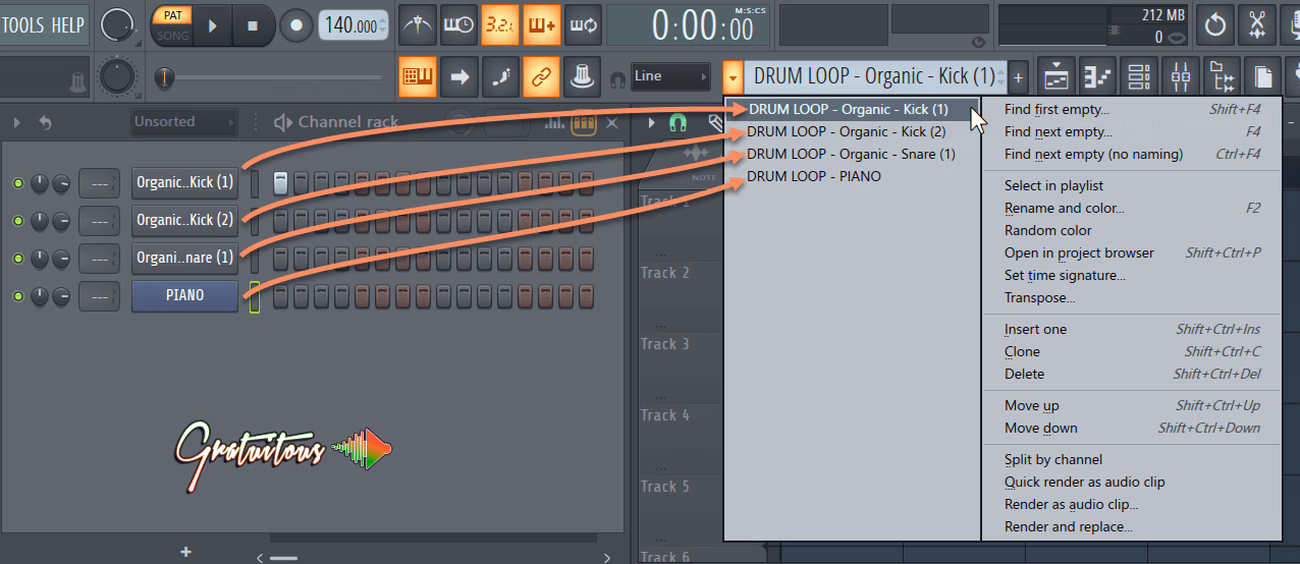Click Channel rack undo arrow icon
The height and width of the screenshot is (564, 1300).
pos(45,122)
